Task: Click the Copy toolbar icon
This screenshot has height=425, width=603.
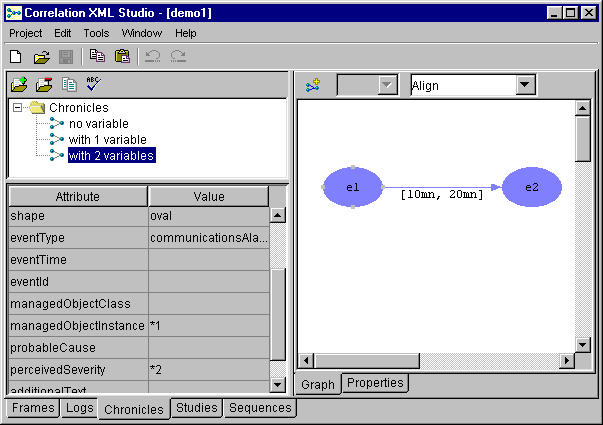Action: 97,57
